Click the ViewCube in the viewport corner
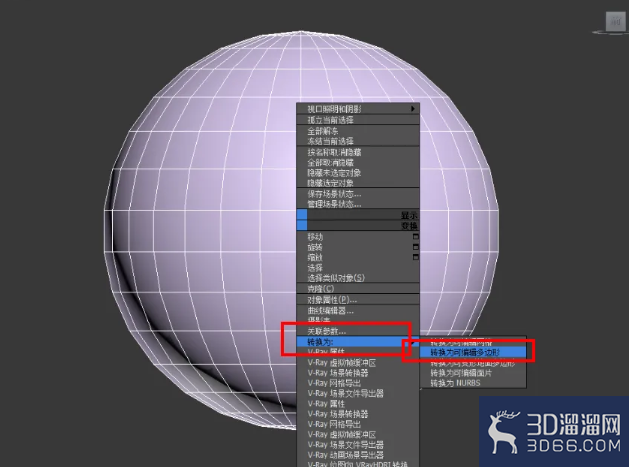The height and width of the screenshot is (467, 629). (615, 22)
